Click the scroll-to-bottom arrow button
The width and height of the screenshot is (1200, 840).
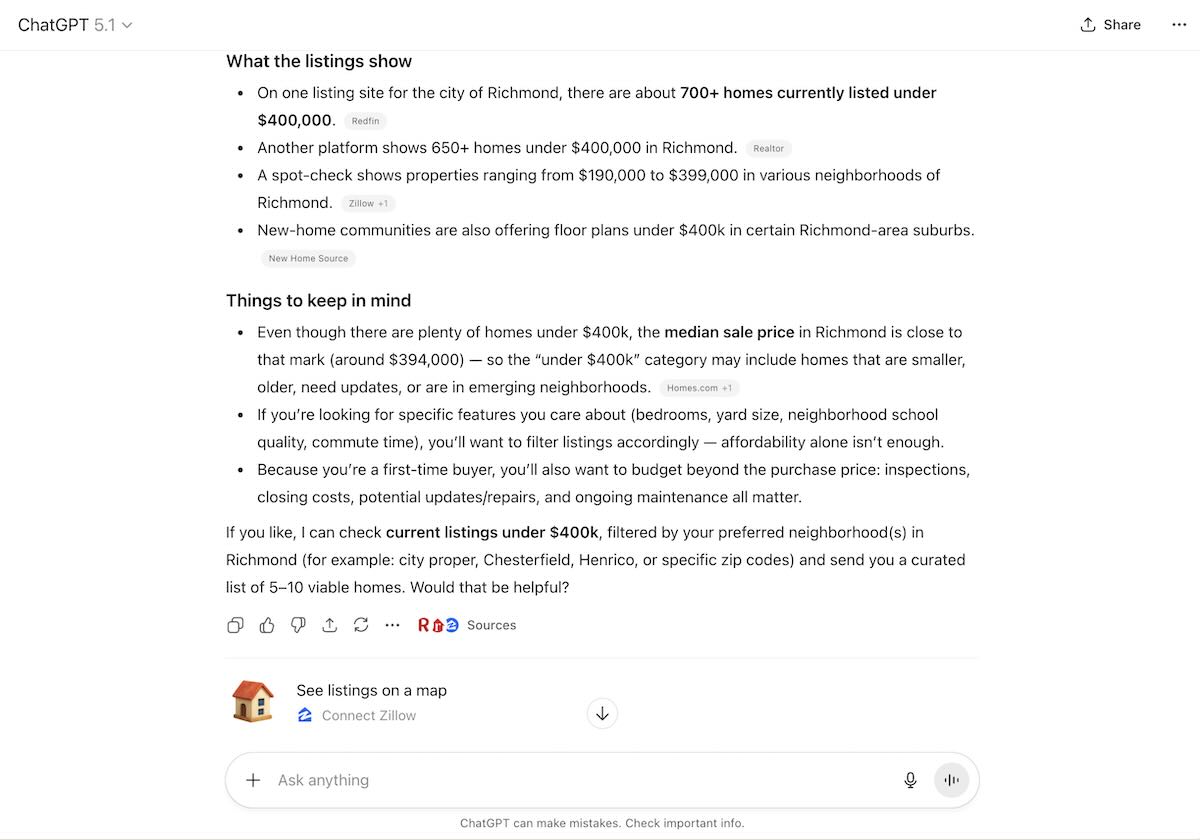tap(602, 713)
